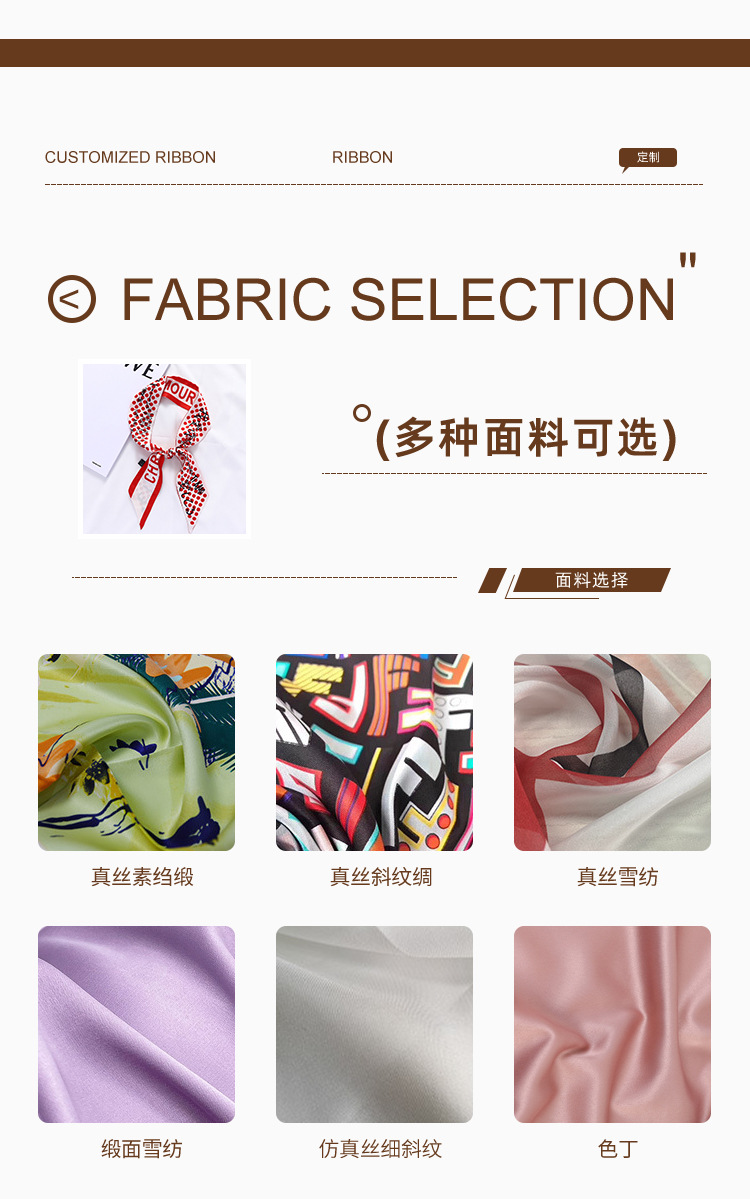Click the CUSTOMIZED RIBBON header text
Viewport: 750px width, 1199px height.
(130, 158)
